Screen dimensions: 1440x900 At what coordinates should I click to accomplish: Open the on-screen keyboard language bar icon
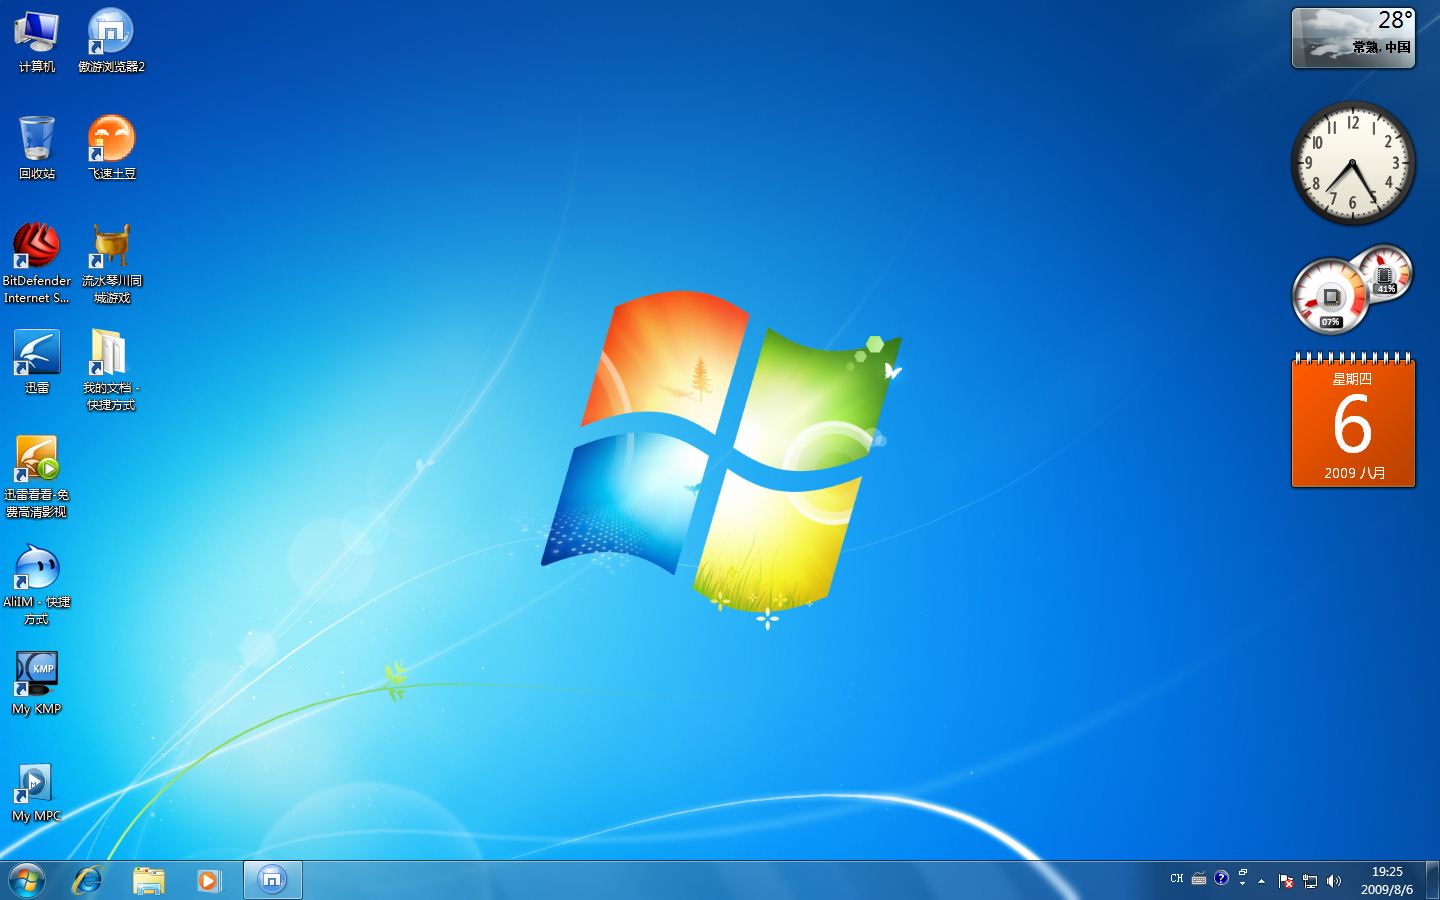tap(1199, 879)
